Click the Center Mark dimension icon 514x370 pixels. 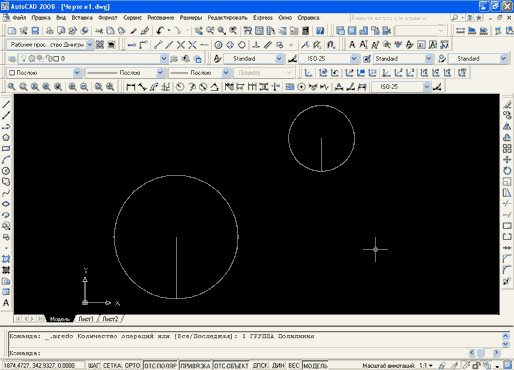(x=301, y=87)
